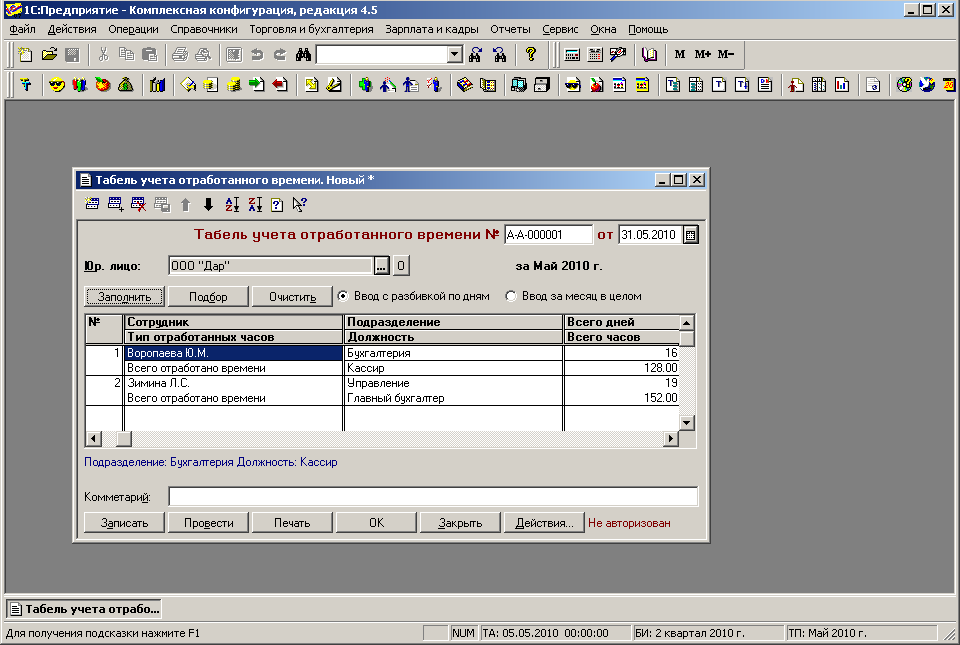The image size is (960, 645).
Task: Click the table's horizontal scrollbar thumb
Action: click(124, 439)
